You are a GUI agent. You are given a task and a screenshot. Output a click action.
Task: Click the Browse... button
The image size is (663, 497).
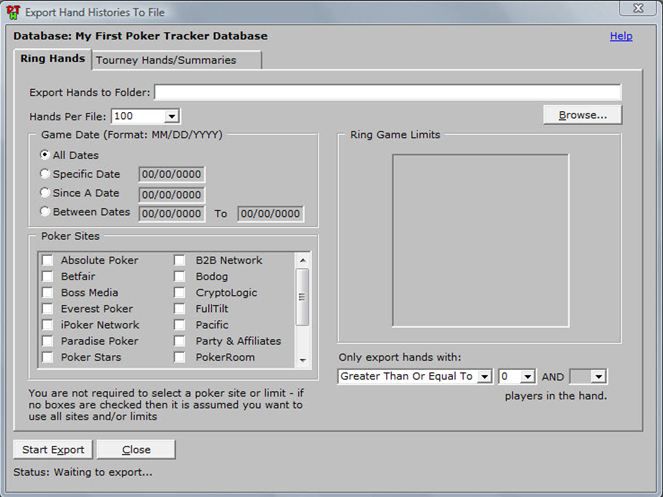pyautogui.click(x=582, y=115)
